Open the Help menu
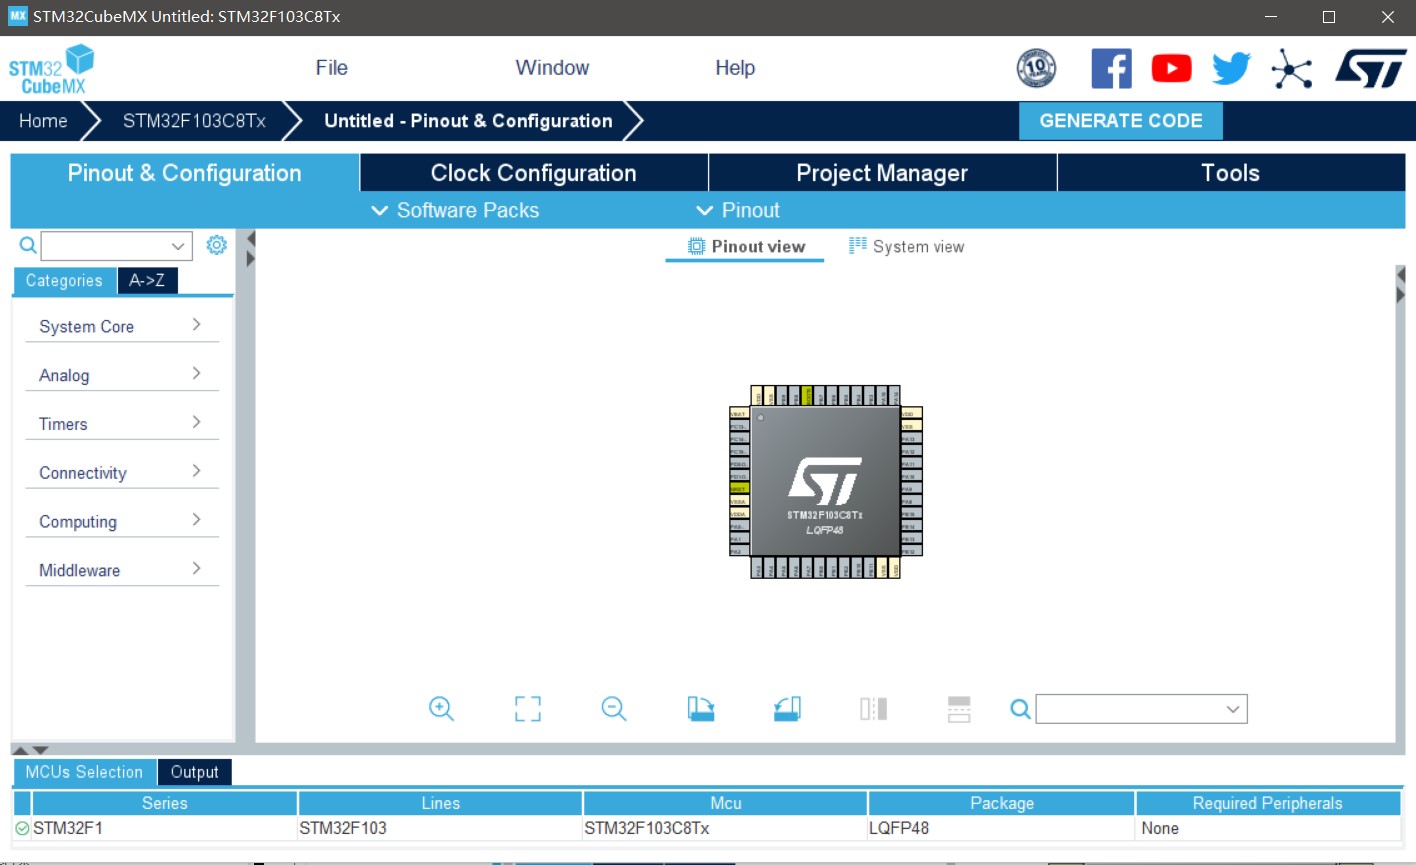Image resolution: width=1416 pixels, height=865 pixels. (x=735, y=68)
